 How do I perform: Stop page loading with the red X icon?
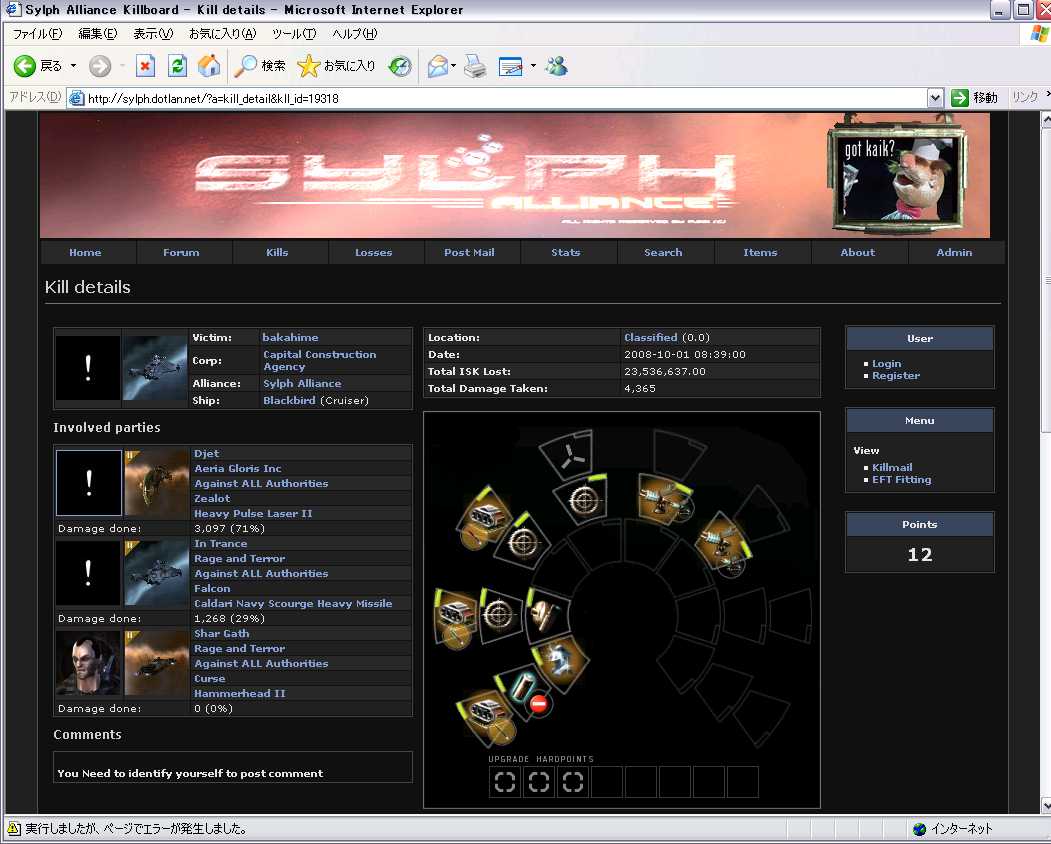click(x=145, y=66)
